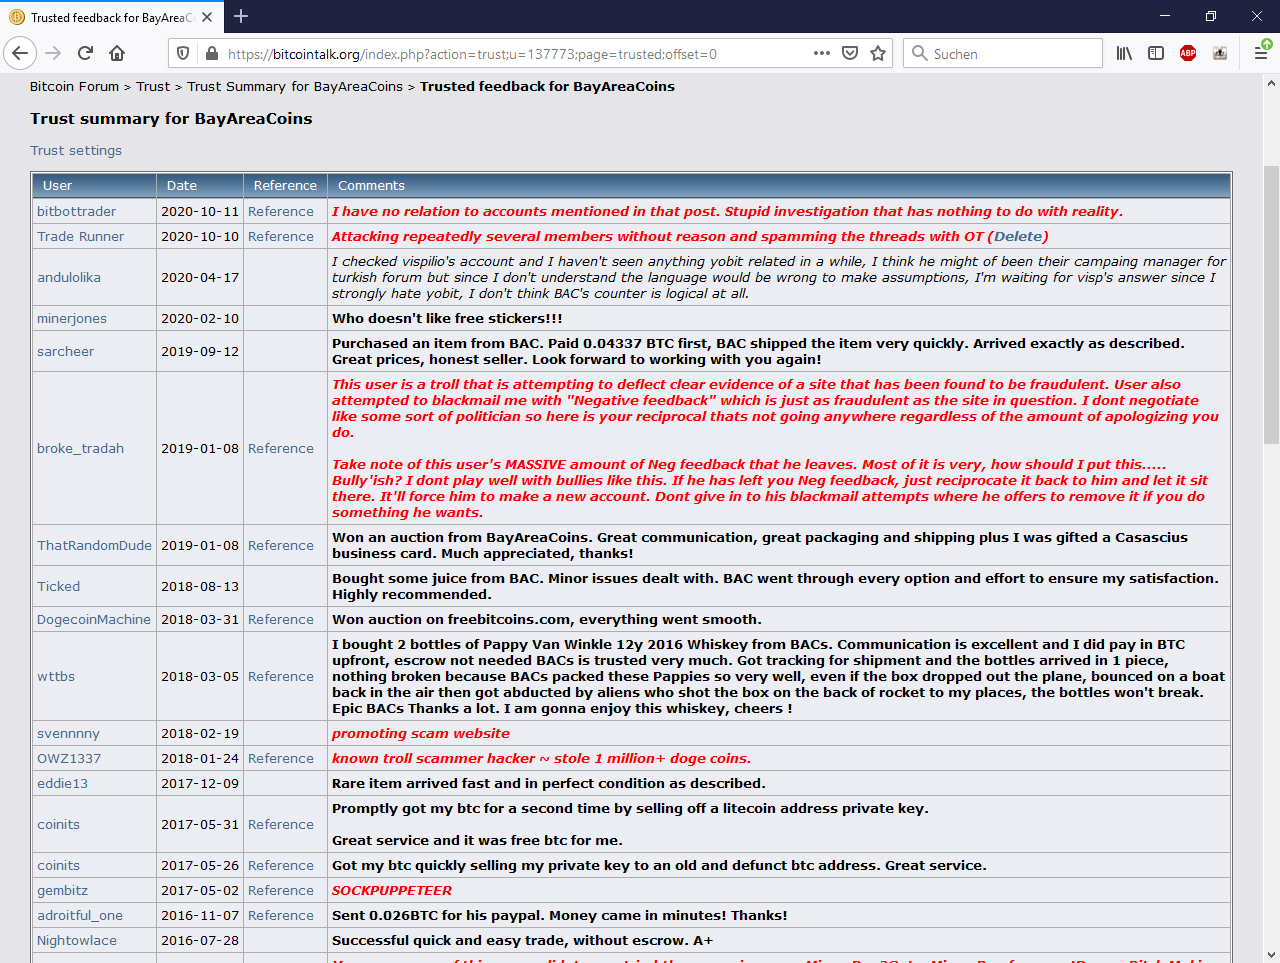Viewport: 1280px width, 963px height.
Task: Open the adroitful_one user profile
Action: tap(80, 916)
